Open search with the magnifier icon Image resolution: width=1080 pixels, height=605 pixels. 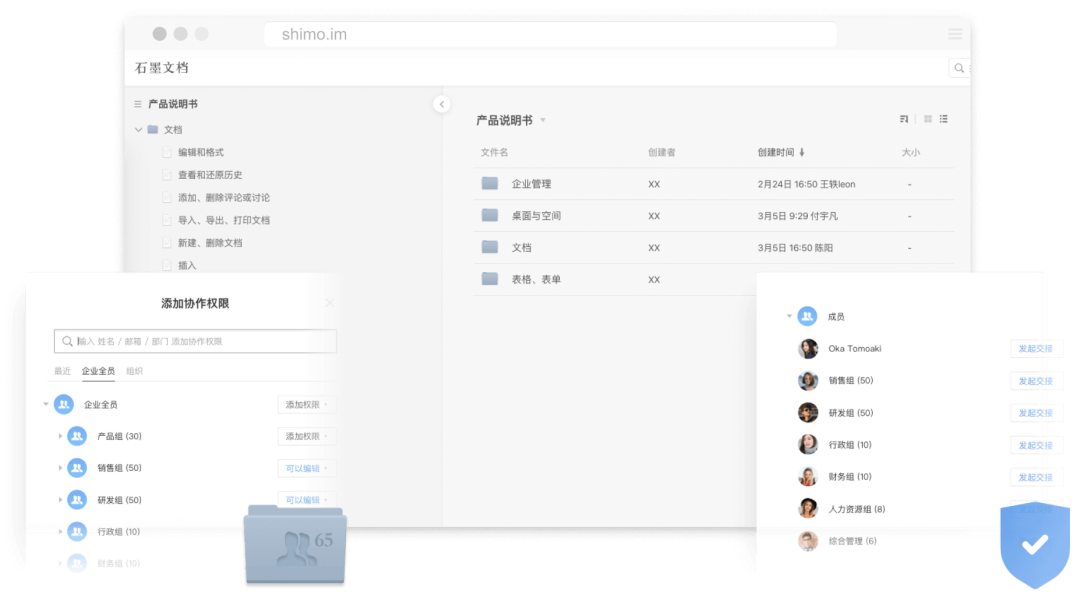pos(958,67)
